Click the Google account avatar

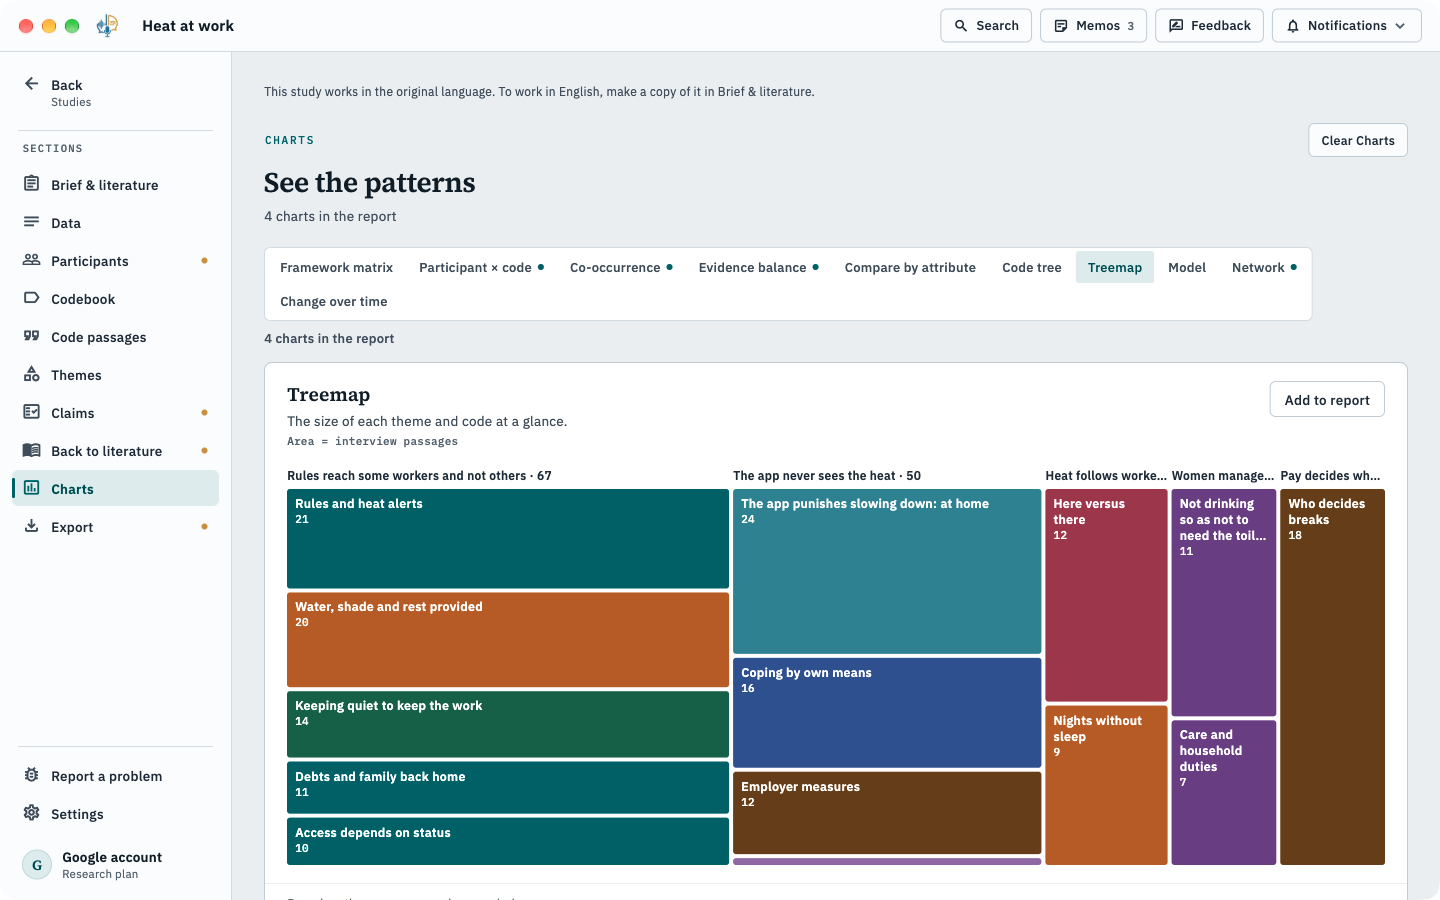pos(37,865)
